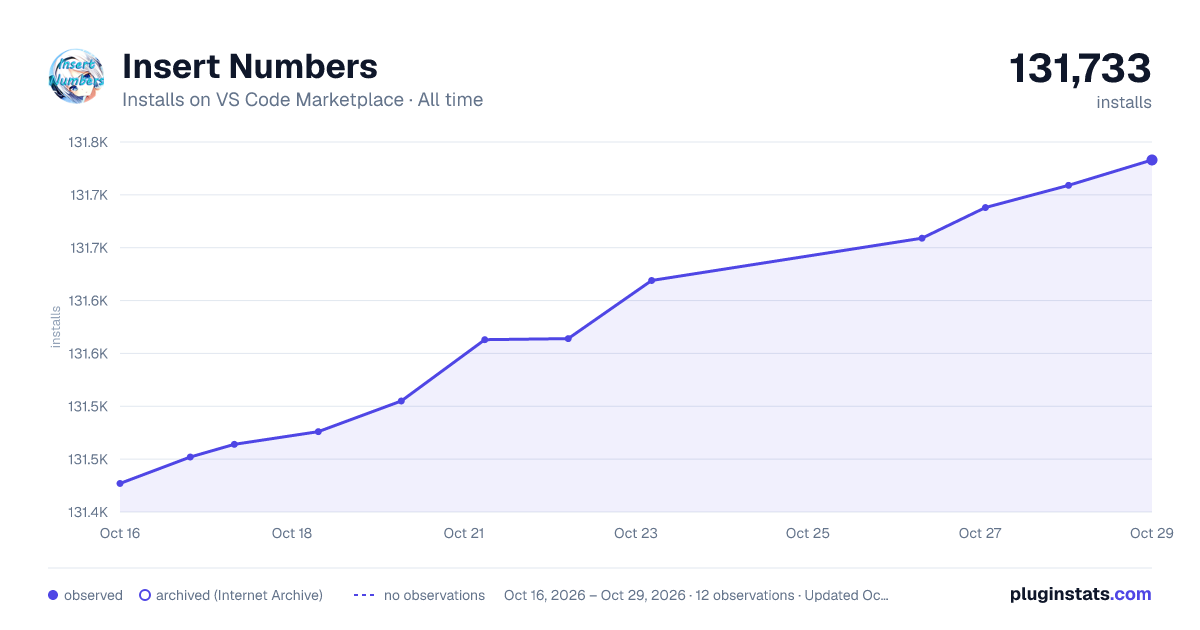Click the 'observed' legend label
Screen dimensions: 1200x630
tap(93, 595)
